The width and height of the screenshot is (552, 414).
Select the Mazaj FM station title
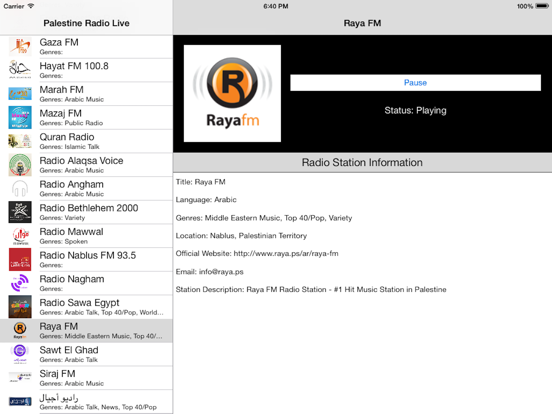[x=61, y=113]
